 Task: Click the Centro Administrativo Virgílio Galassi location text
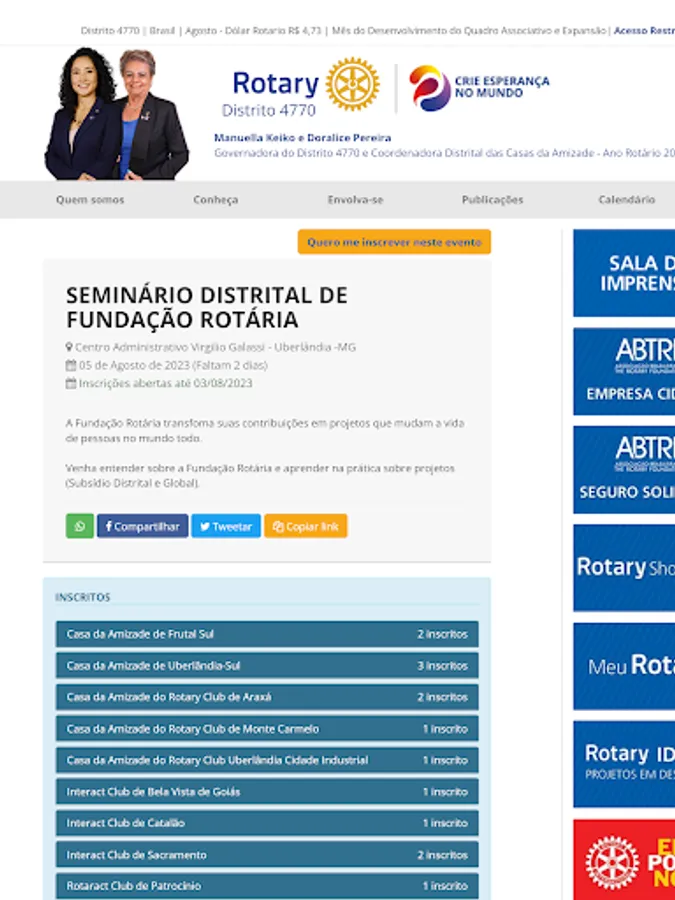(215, 347)
